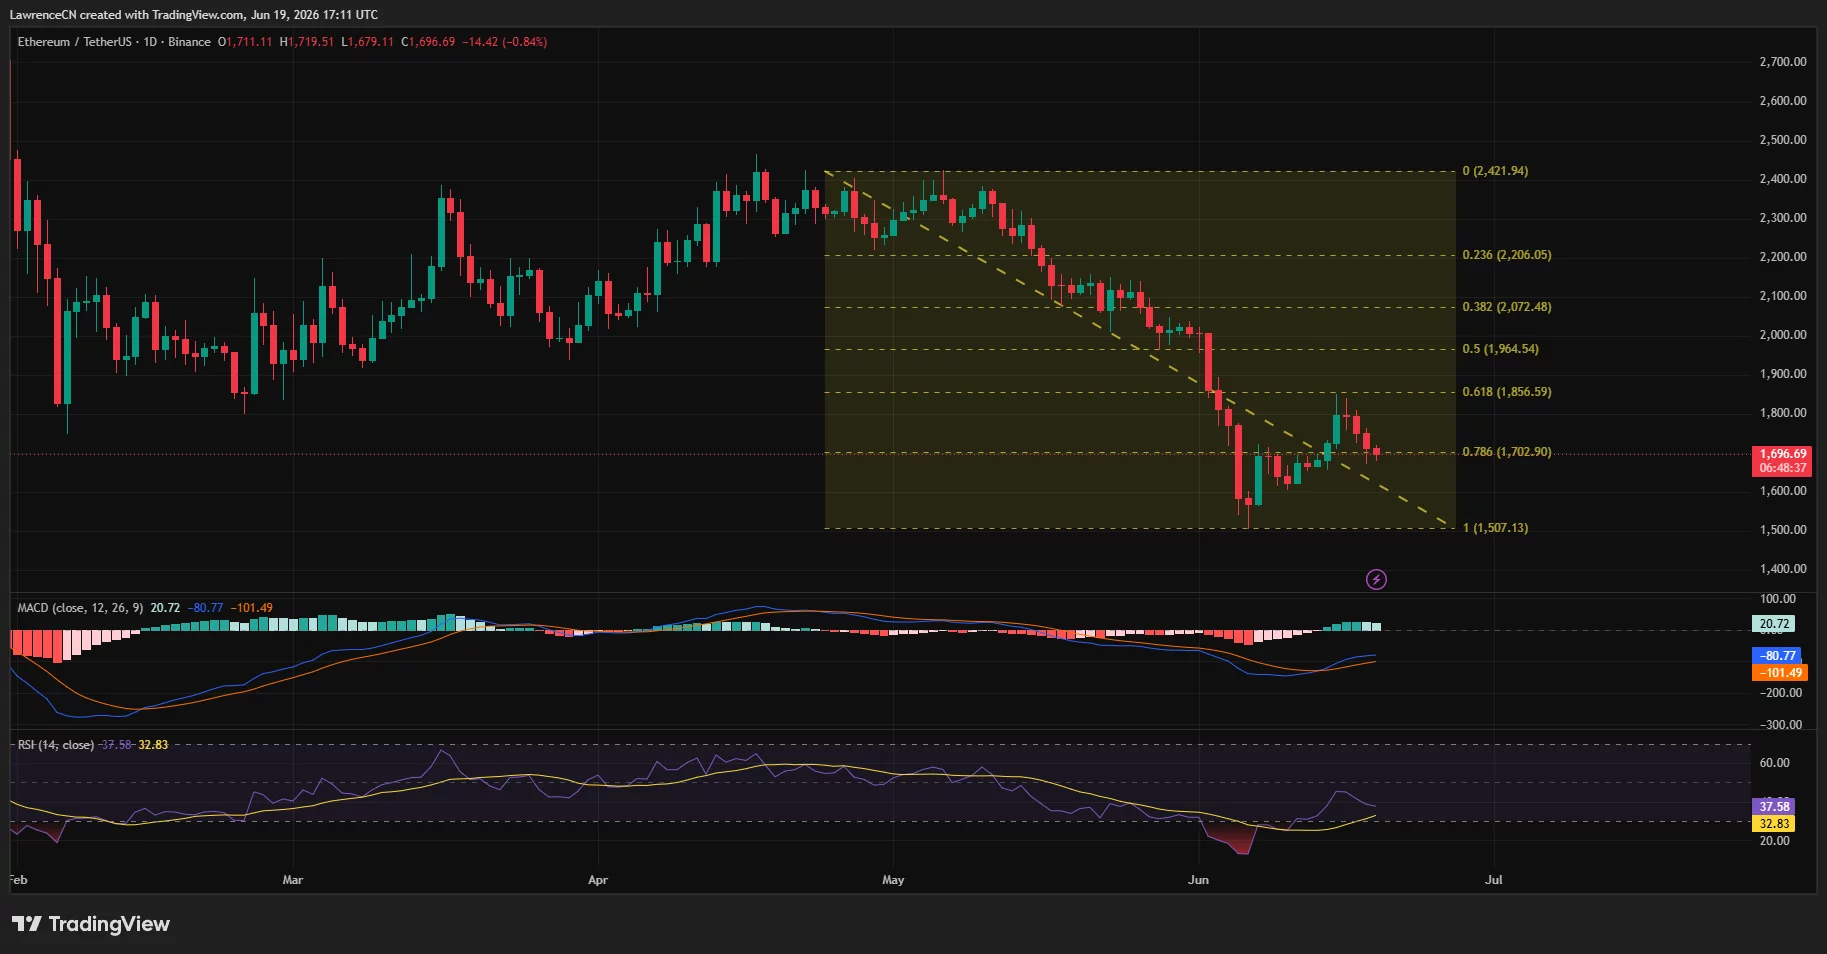Click the RSI pane 60.00 scale label

pos(1774,763)
